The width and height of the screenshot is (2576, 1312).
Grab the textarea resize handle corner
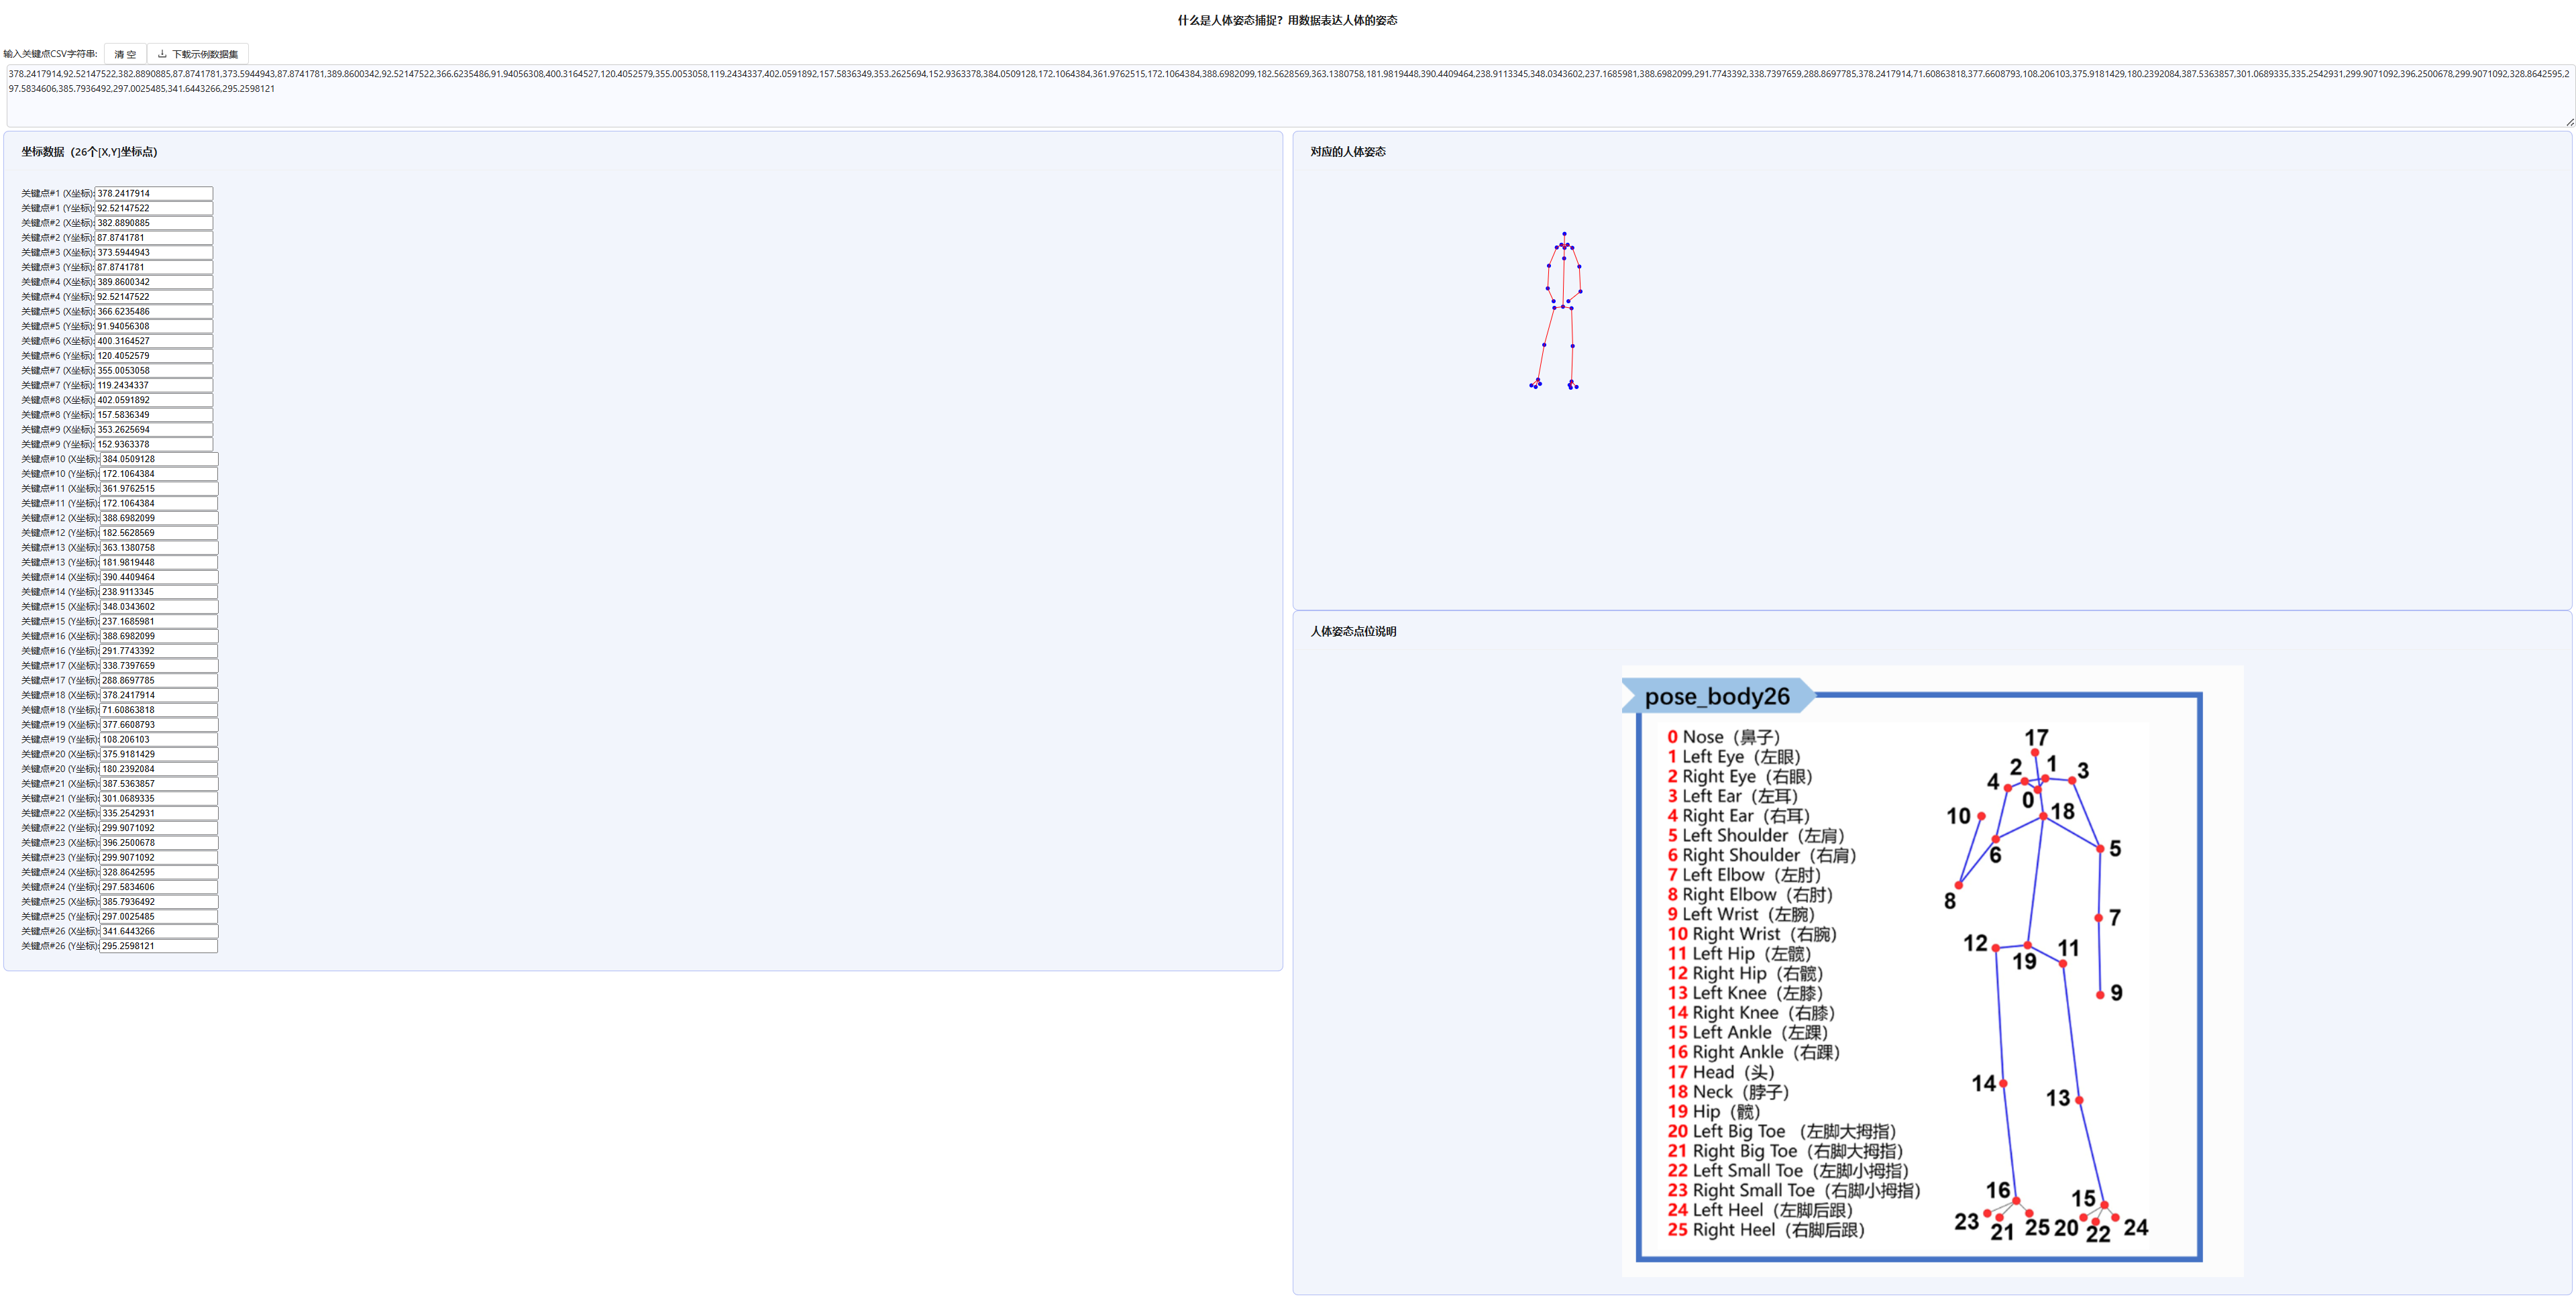[2569, 121]
